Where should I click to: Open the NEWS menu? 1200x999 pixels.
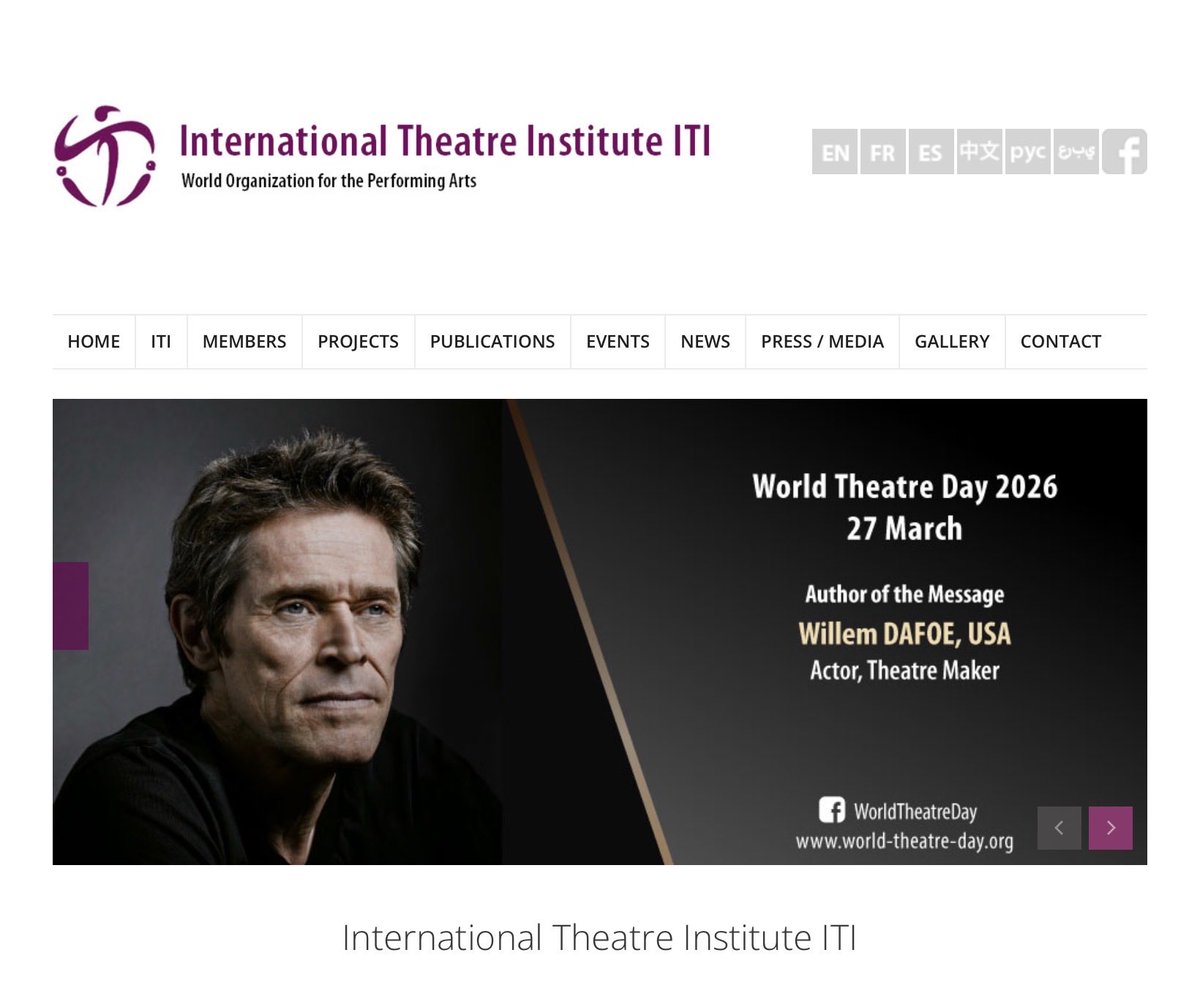pyautogui.click(x=705, y=341)
